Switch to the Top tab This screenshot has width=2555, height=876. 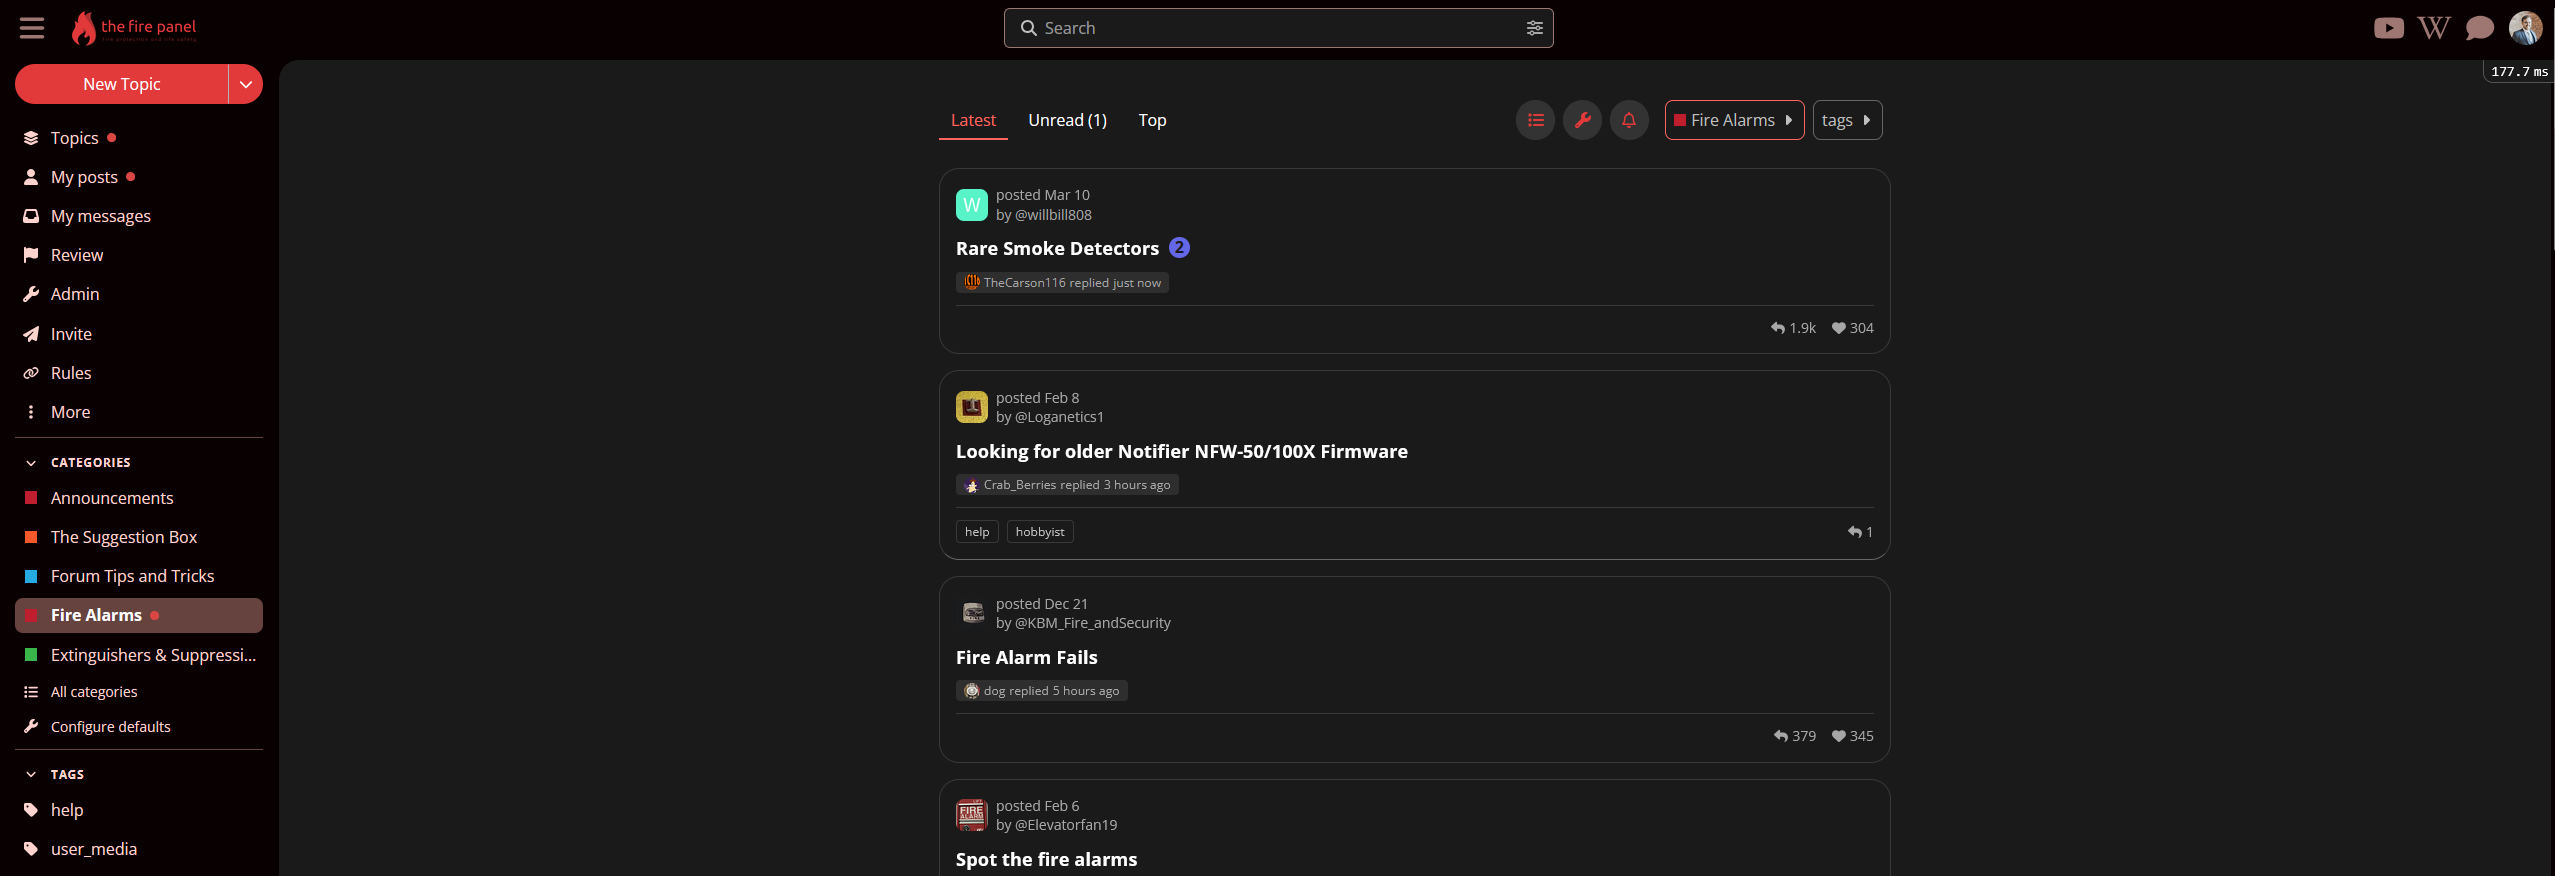[x=1152, y=120]
